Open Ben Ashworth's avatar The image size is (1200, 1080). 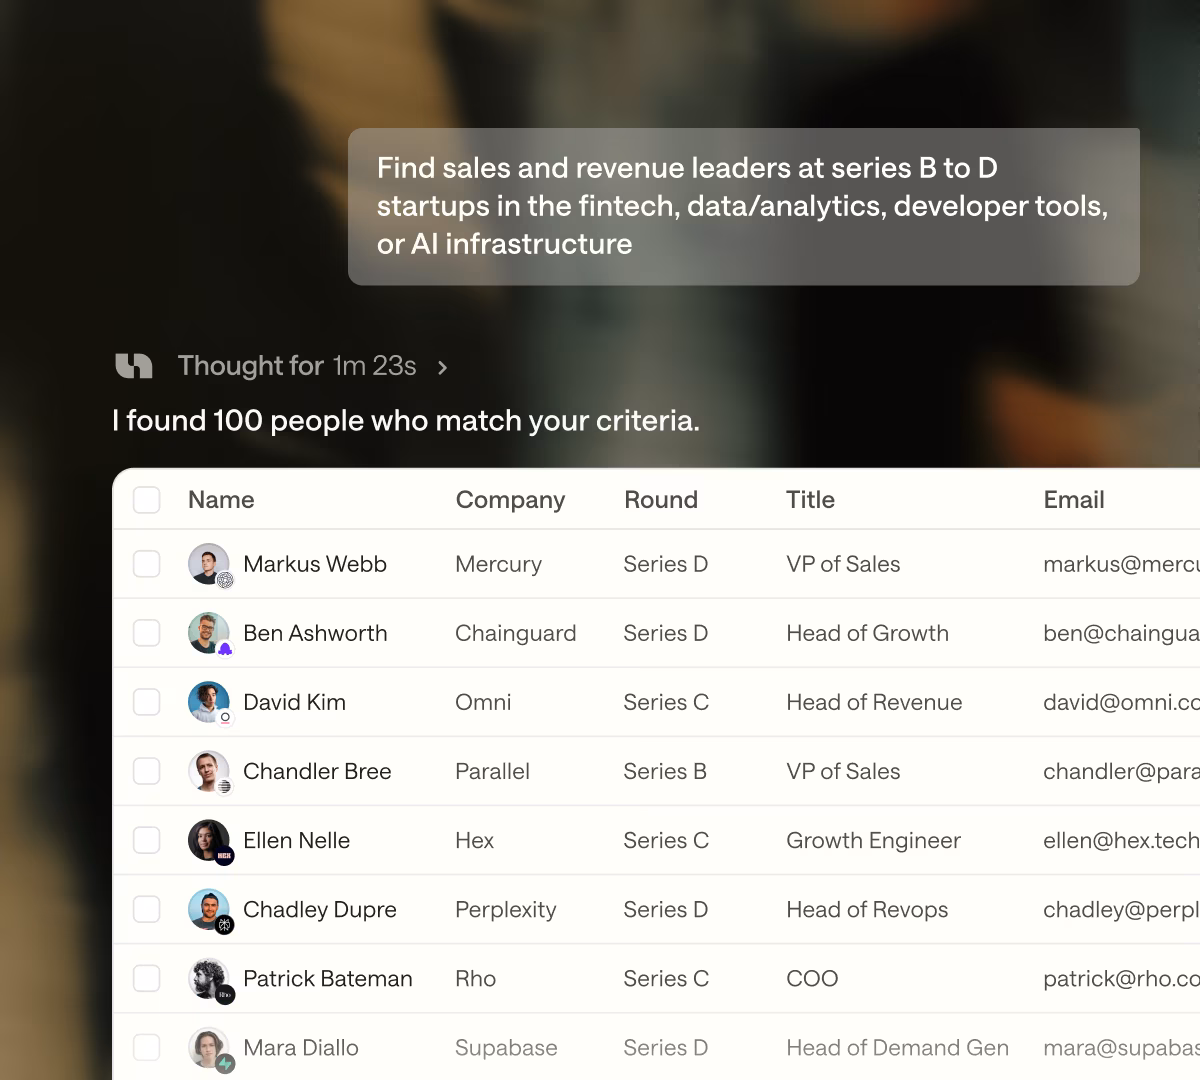pos(209,633)
